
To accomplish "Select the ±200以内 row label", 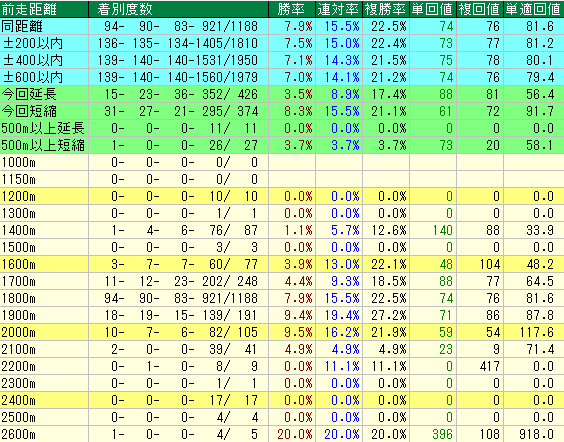I will pos(33,43).
